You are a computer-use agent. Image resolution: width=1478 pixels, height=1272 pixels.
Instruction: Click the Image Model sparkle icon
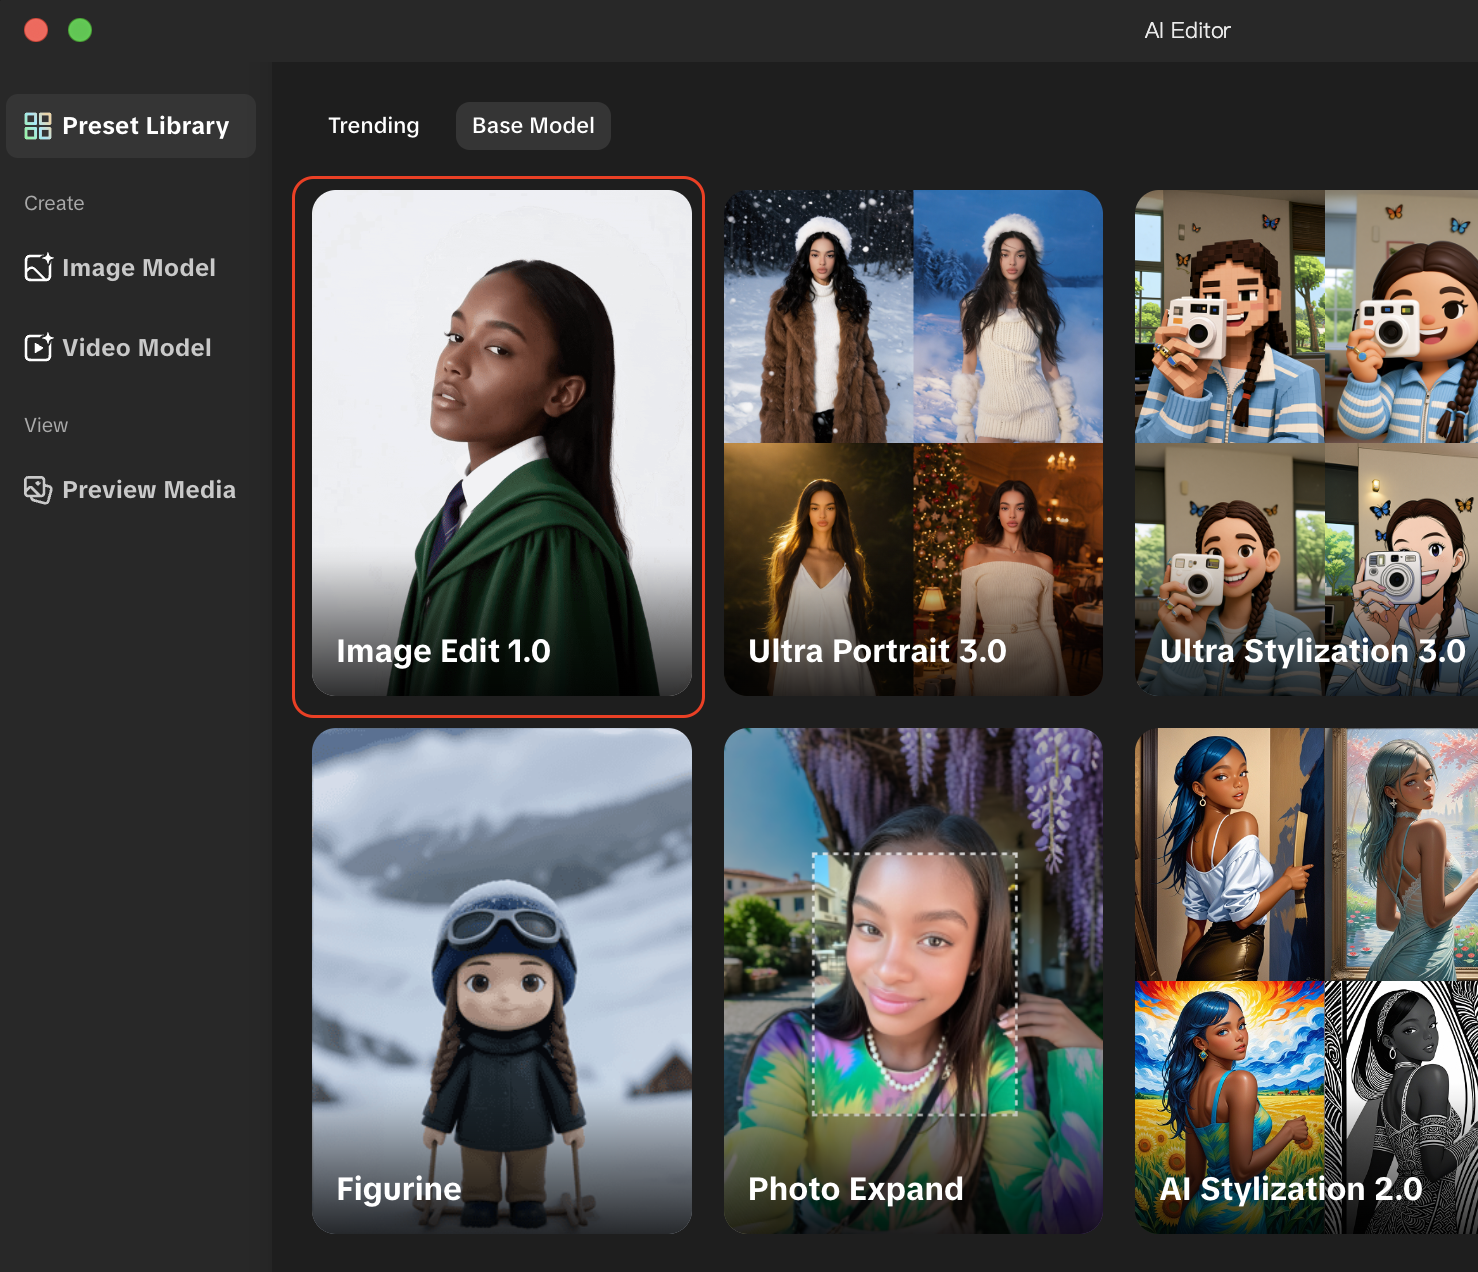coord(38,268)
